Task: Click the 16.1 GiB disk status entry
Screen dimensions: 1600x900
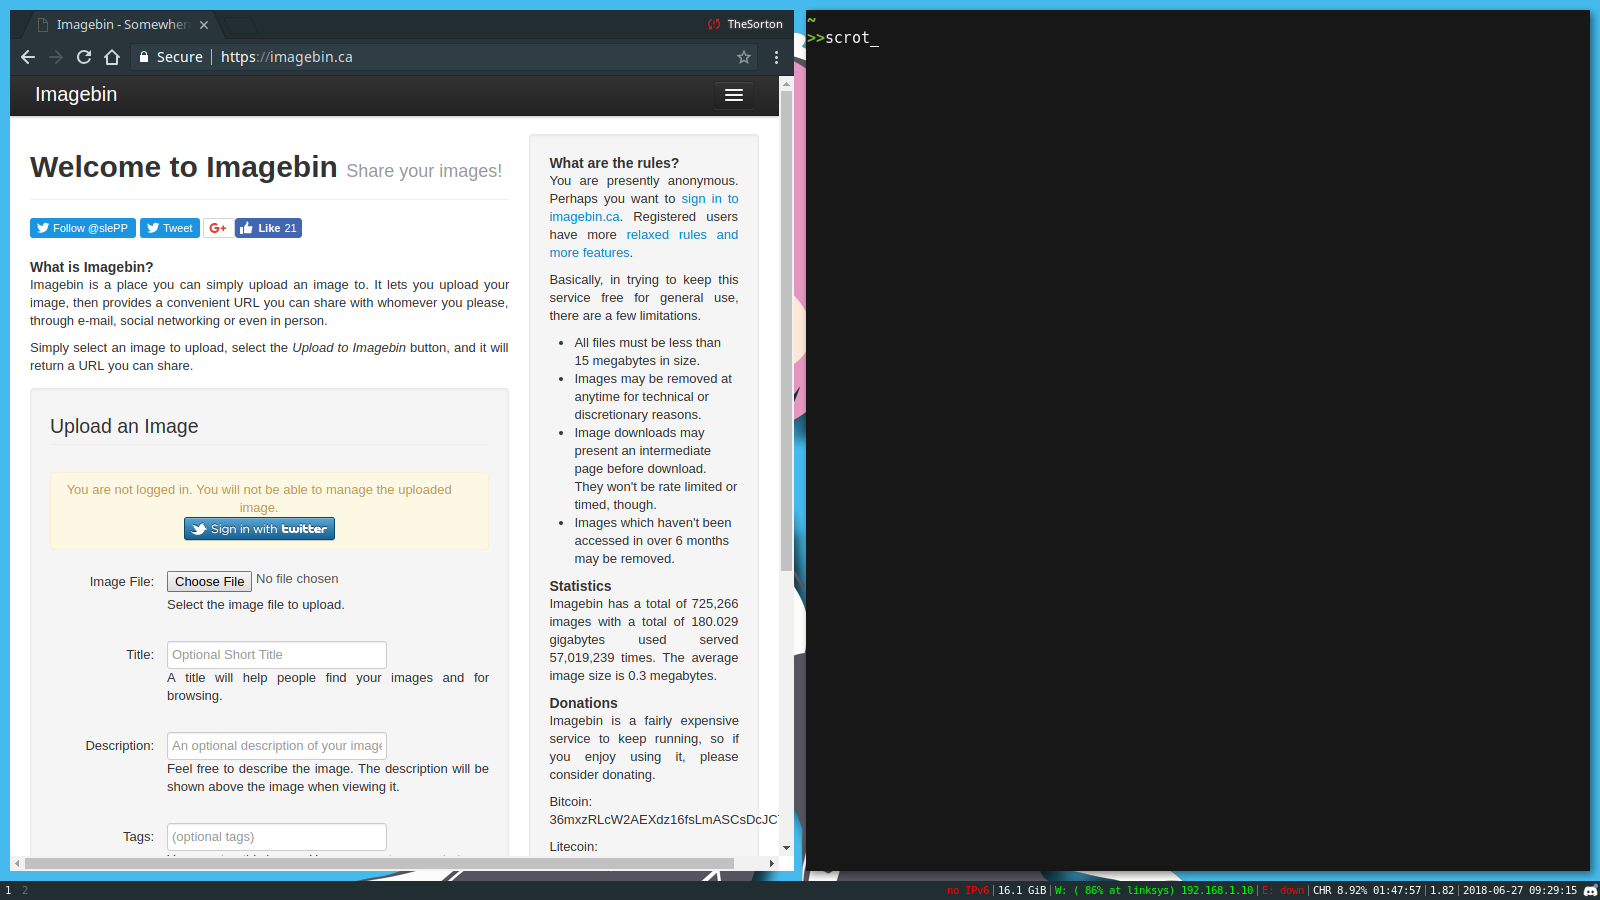Action: pyautogui.click(x=1022, y=890)
